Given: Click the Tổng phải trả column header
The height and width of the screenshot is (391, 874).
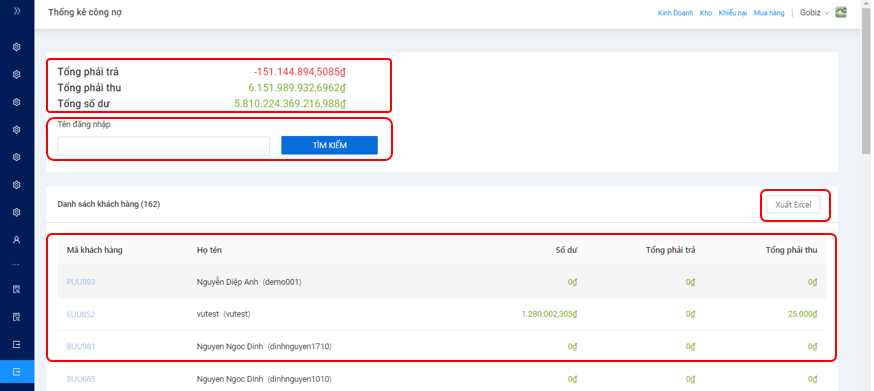Looking at the screenshot, I should click(x=671, y=250).
